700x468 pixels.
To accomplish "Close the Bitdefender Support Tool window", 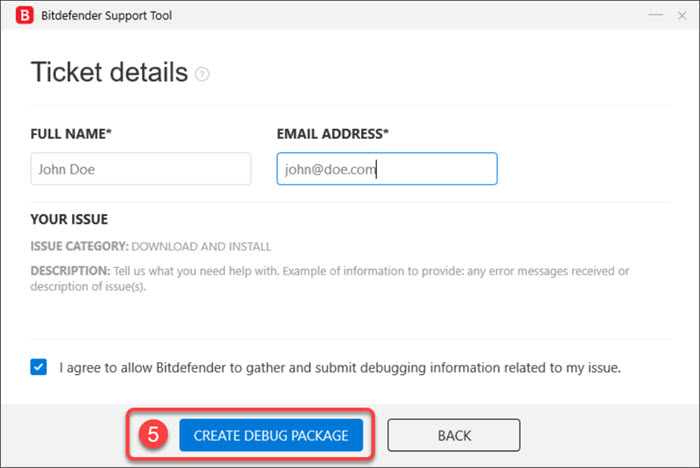I will click(682, 16).
